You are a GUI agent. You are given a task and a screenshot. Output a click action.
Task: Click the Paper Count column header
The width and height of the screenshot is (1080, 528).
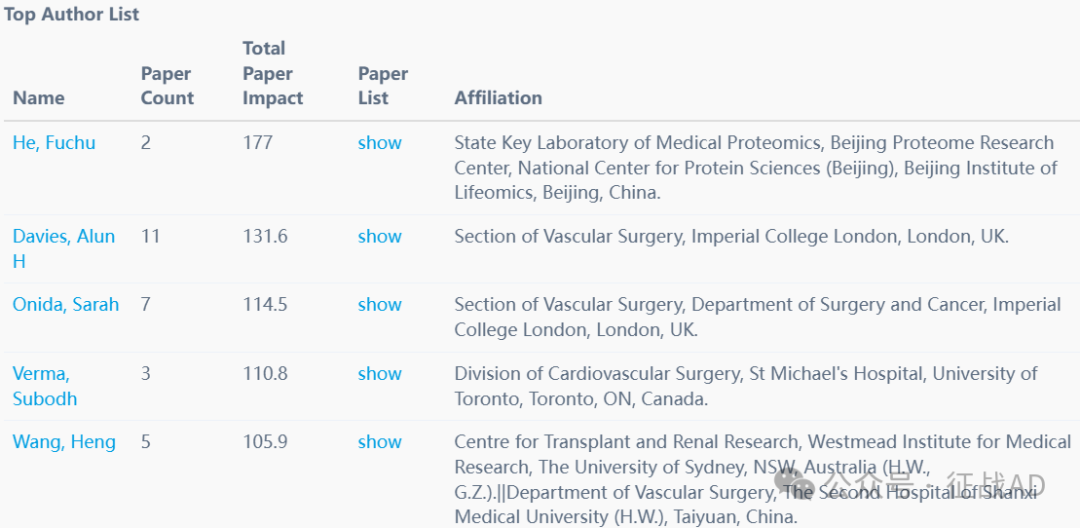coord(167,86)
